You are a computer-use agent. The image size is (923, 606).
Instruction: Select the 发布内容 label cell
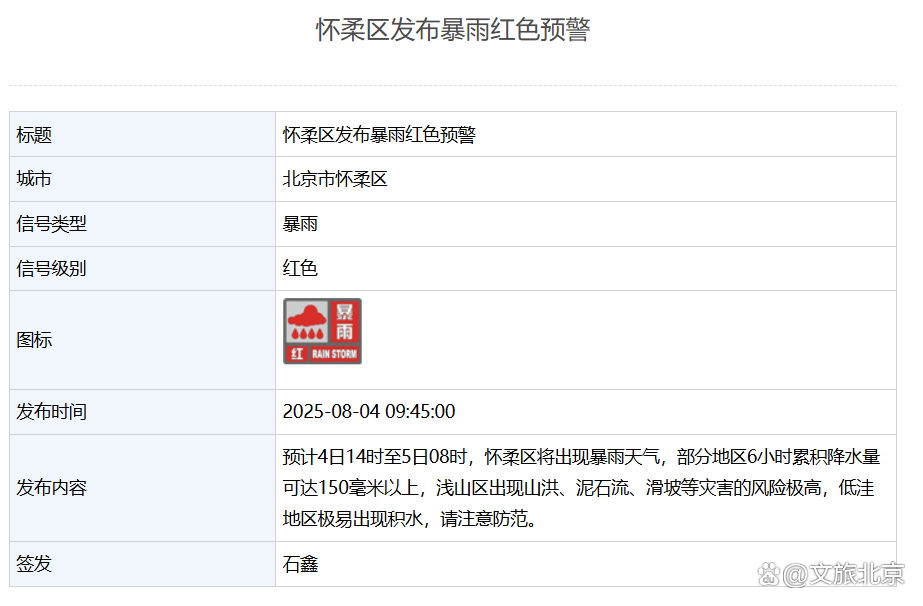pos(52,488)
